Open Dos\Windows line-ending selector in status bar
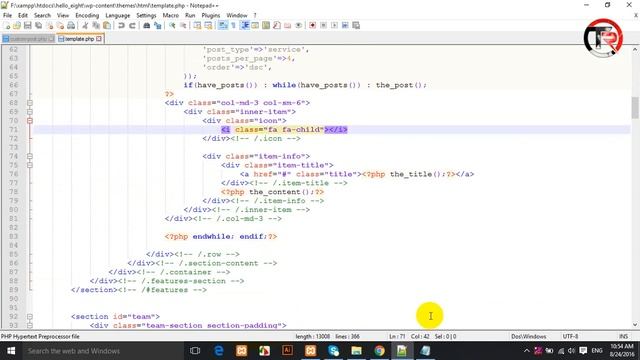640x360 pixels. (x=529, y=336)
